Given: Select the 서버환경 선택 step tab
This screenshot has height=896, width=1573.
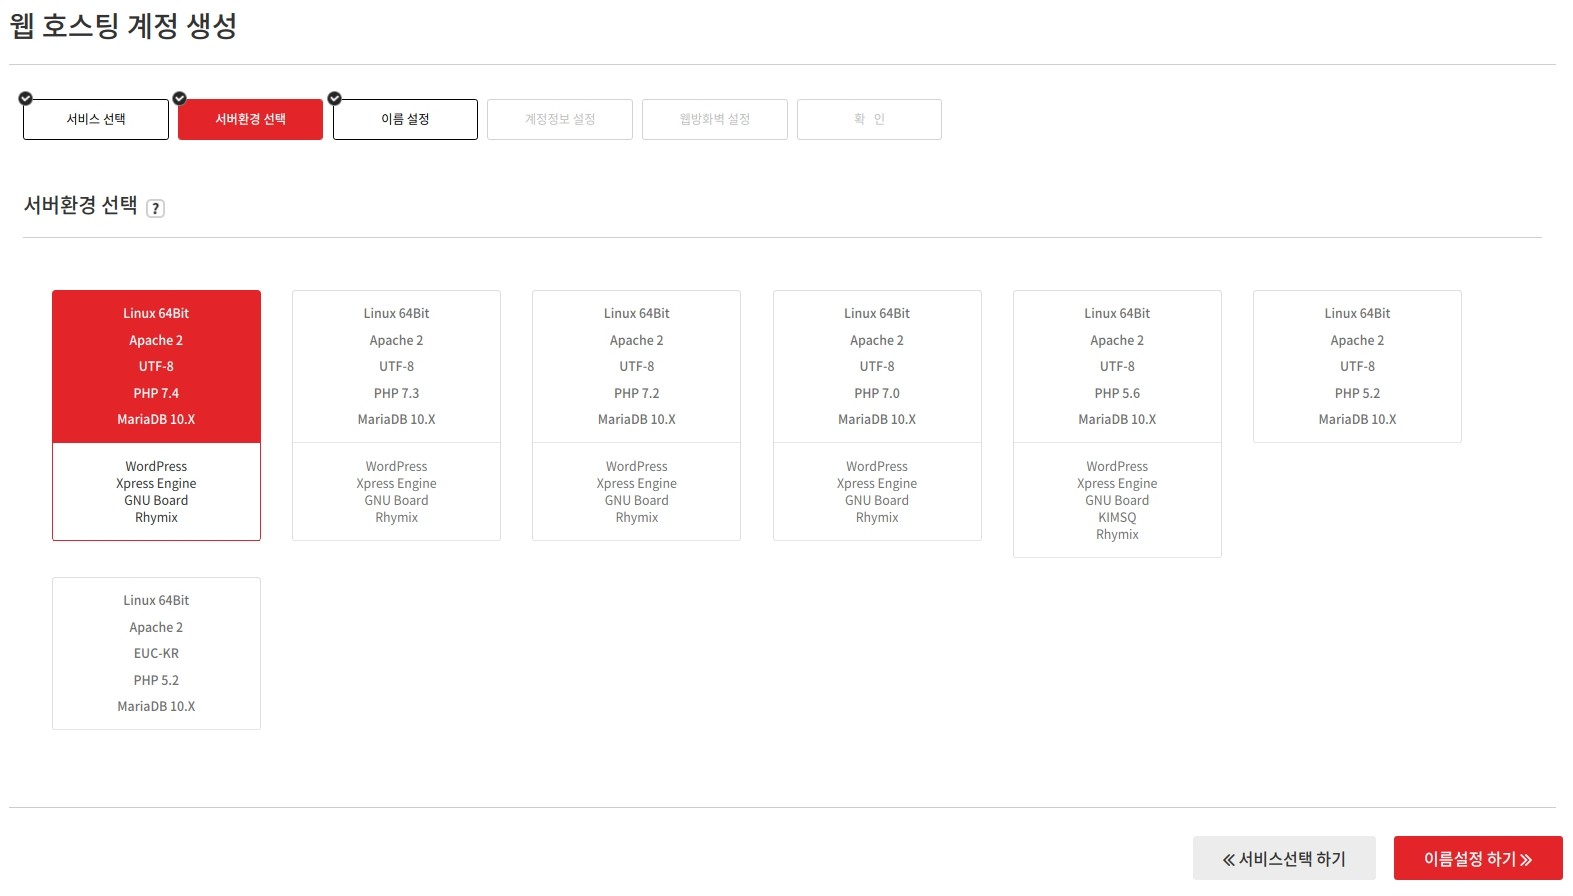Looking at the screenshot, I should [x=250, y=119].
